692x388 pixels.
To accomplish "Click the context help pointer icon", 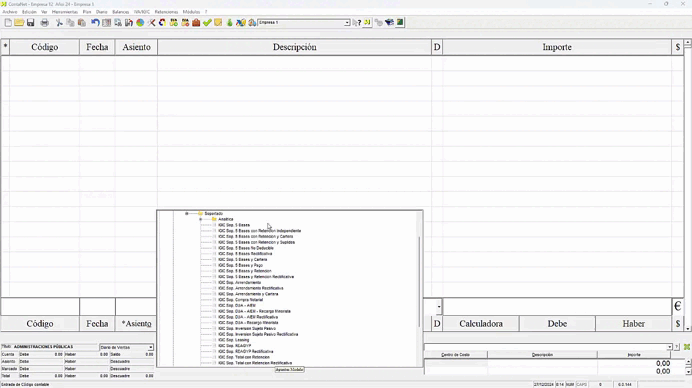I will tap(357, 23).
